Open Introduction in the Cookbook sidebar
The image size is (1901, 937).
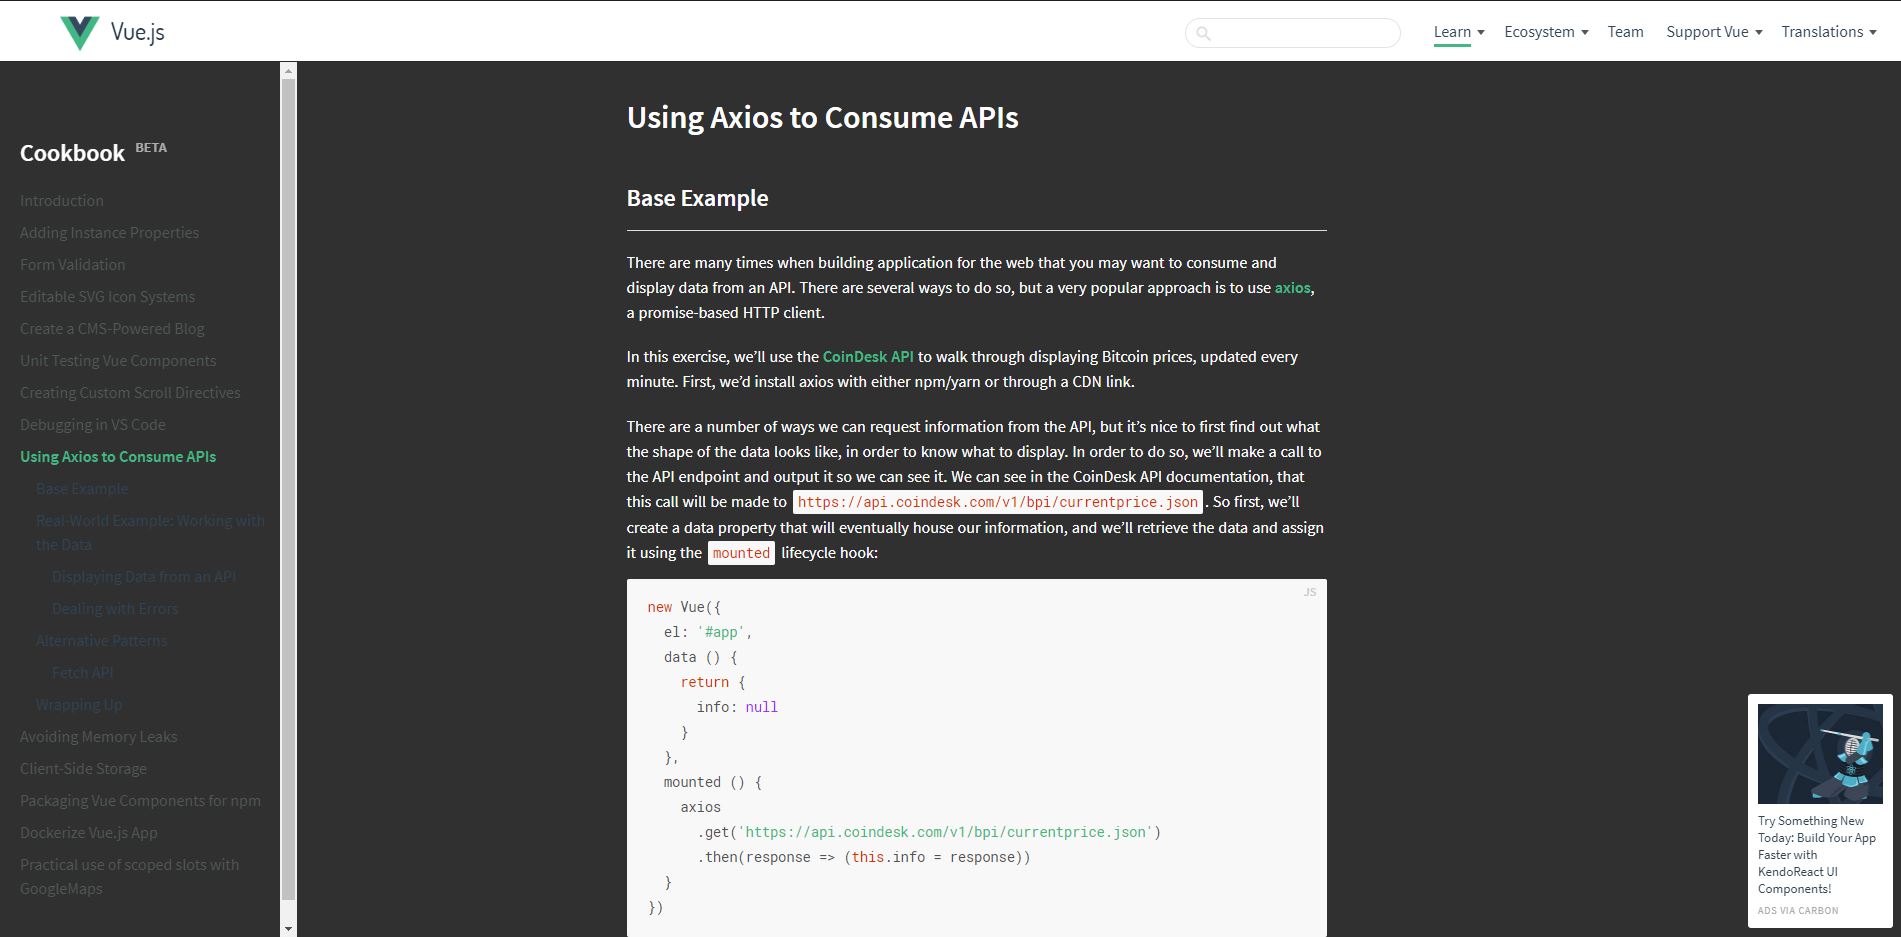tap(62, 201)
